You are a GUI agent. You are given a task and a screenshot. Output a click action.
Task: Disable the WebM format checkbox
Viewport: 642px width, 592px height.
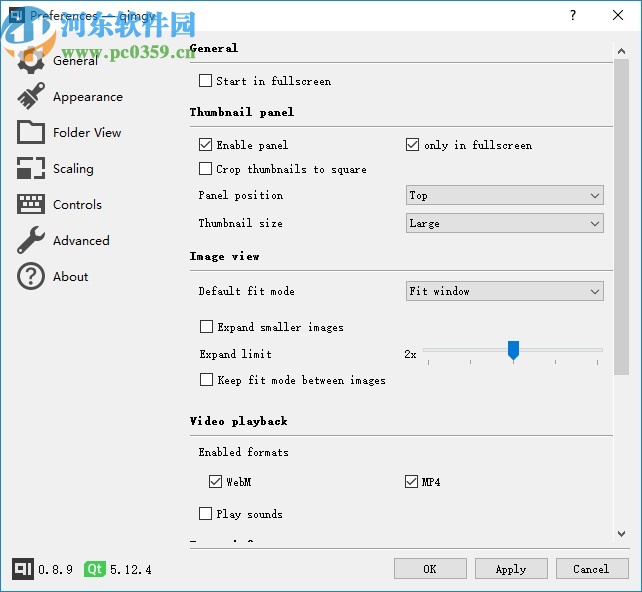pyautogui.click(x=215, y=481)
